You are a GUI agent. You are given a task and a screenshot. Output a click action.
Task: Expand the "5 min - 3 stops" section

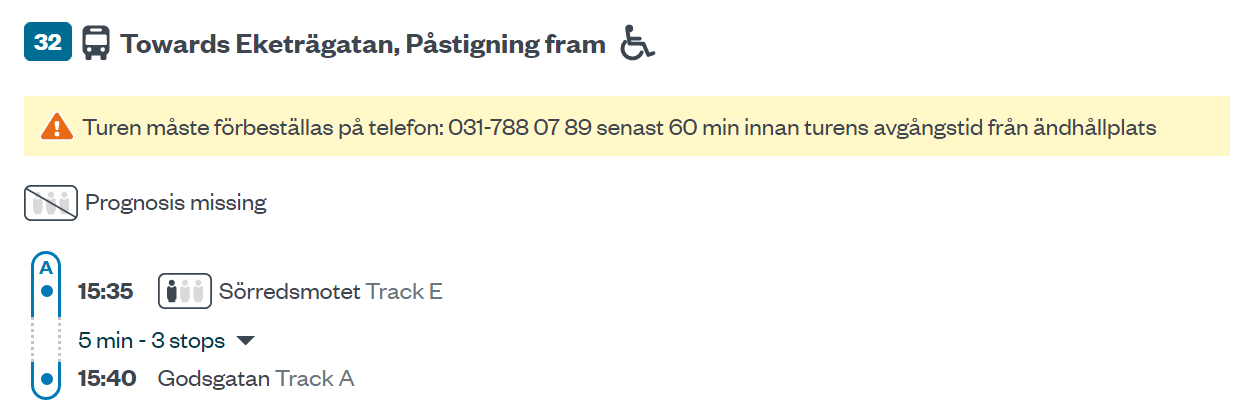(x=152, y=341)
